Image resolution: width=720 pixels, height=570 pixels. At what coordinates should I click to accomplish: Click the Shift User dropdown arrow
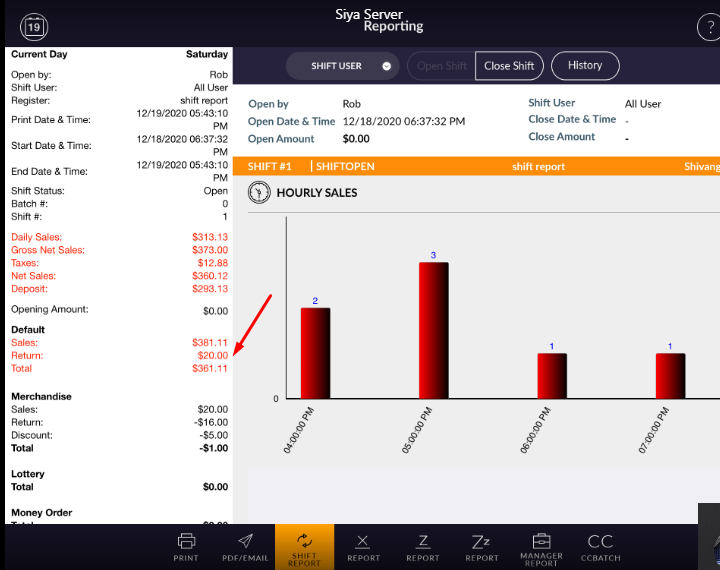point(386,66)
